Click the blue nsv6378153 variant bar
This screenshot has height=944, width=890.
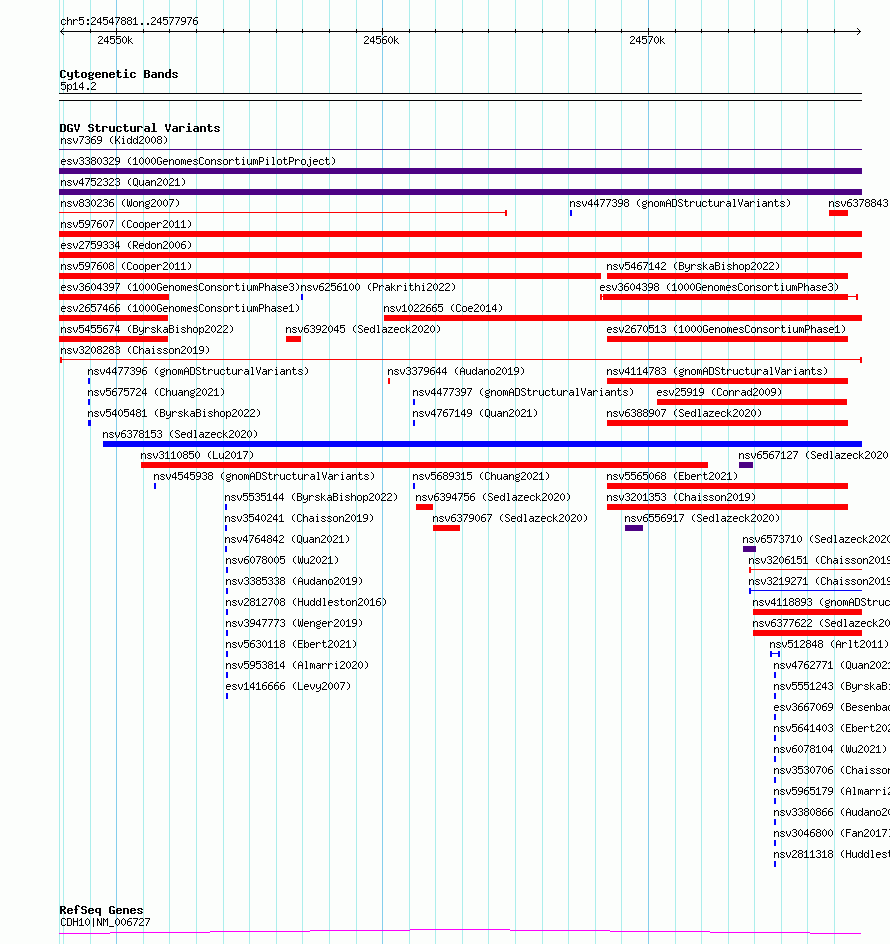click(x=482, y=444)
